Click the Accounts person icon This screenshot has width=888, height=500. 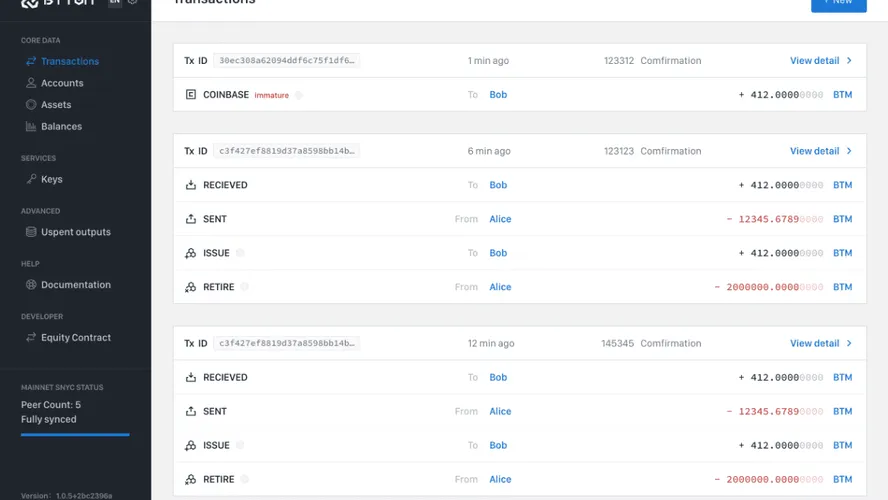31,83
